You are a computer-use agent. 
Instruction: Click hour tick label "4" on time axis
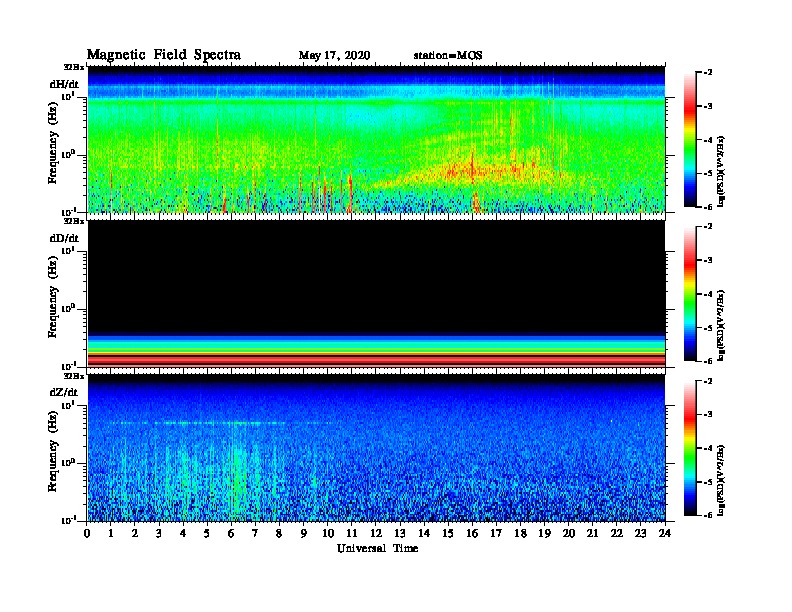(x=183, y=533)
